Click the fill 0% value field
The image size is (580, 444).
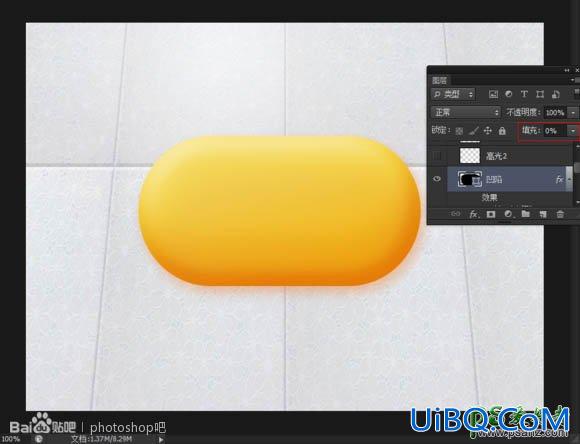pos(556,131)
